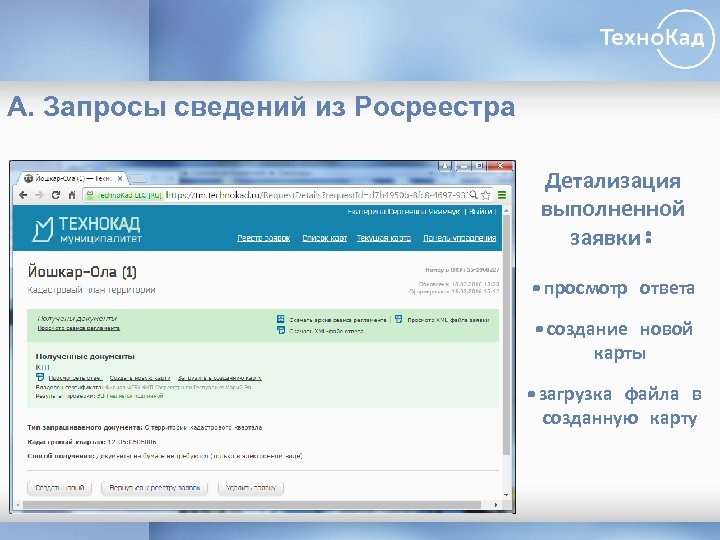Click the document icon under КПТ
Screen dimensions: 720x540
(40, 377)
